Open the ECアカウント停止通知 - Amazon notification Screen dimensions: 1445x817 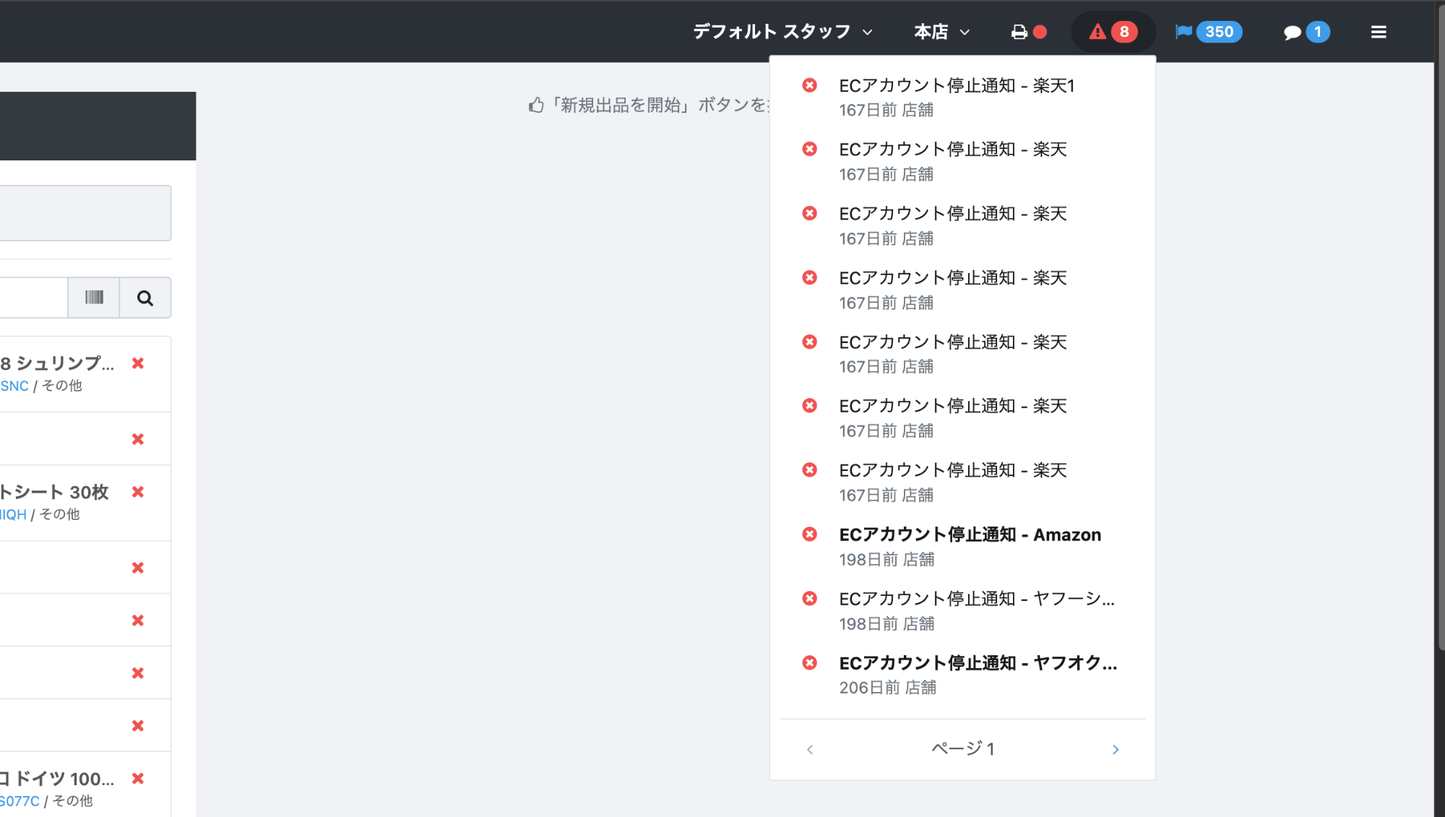(969, 534)
